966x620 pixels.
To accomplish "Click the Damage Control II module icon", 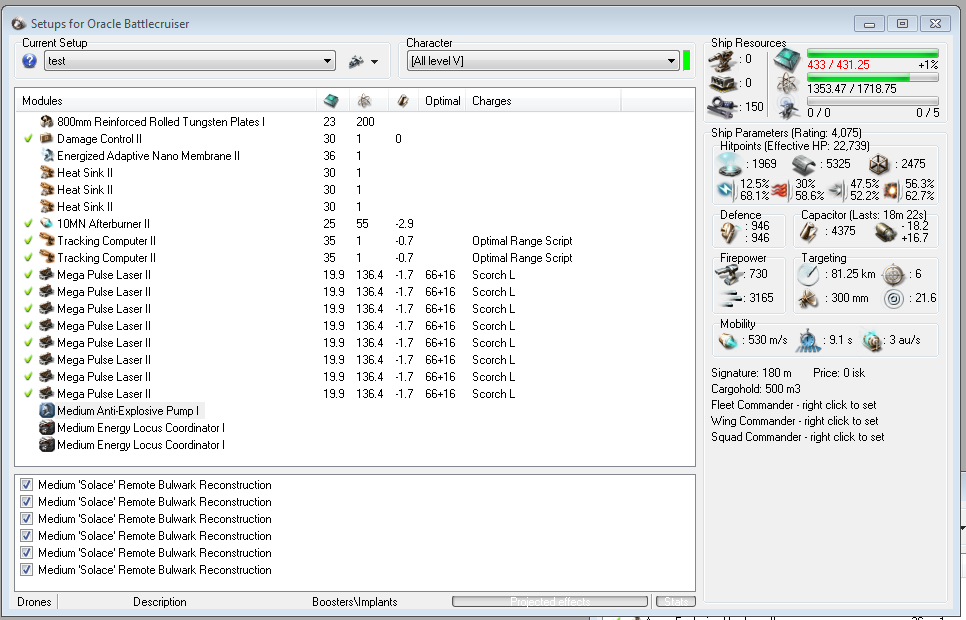I will (x=47, y=139).
